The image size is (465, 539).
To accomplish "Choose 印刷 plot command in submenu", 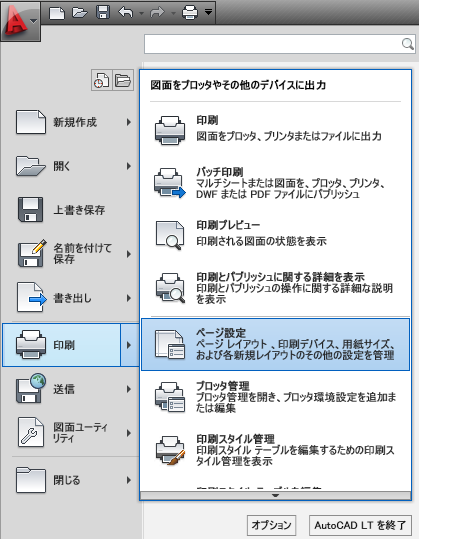I will pos(275,129).
